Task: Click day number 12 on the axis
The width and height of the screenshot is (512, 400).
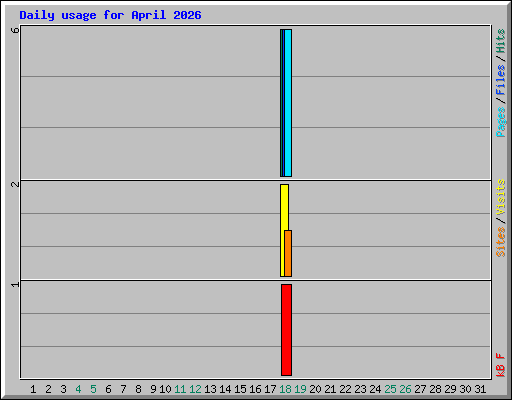Action: 195,389
